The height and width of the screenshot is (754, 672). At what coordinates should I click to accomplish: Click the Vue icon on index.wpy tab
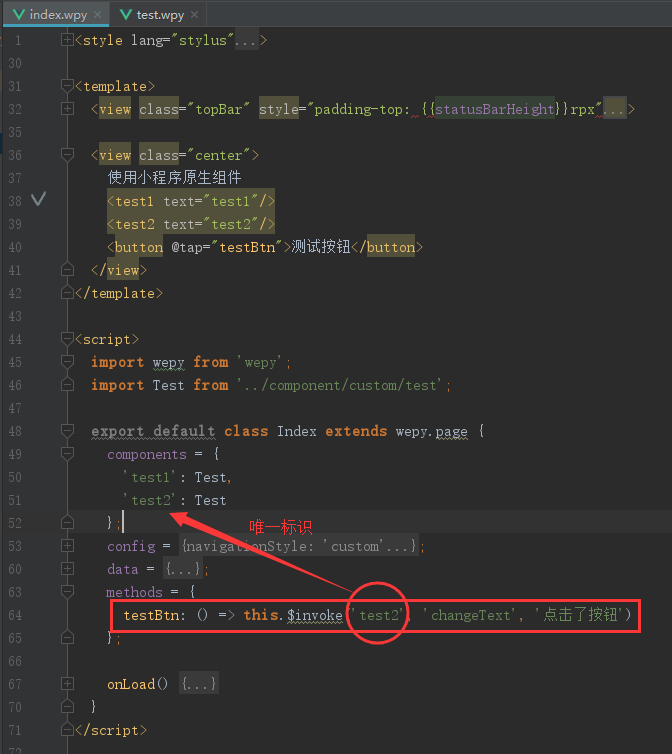pos(19,14)
